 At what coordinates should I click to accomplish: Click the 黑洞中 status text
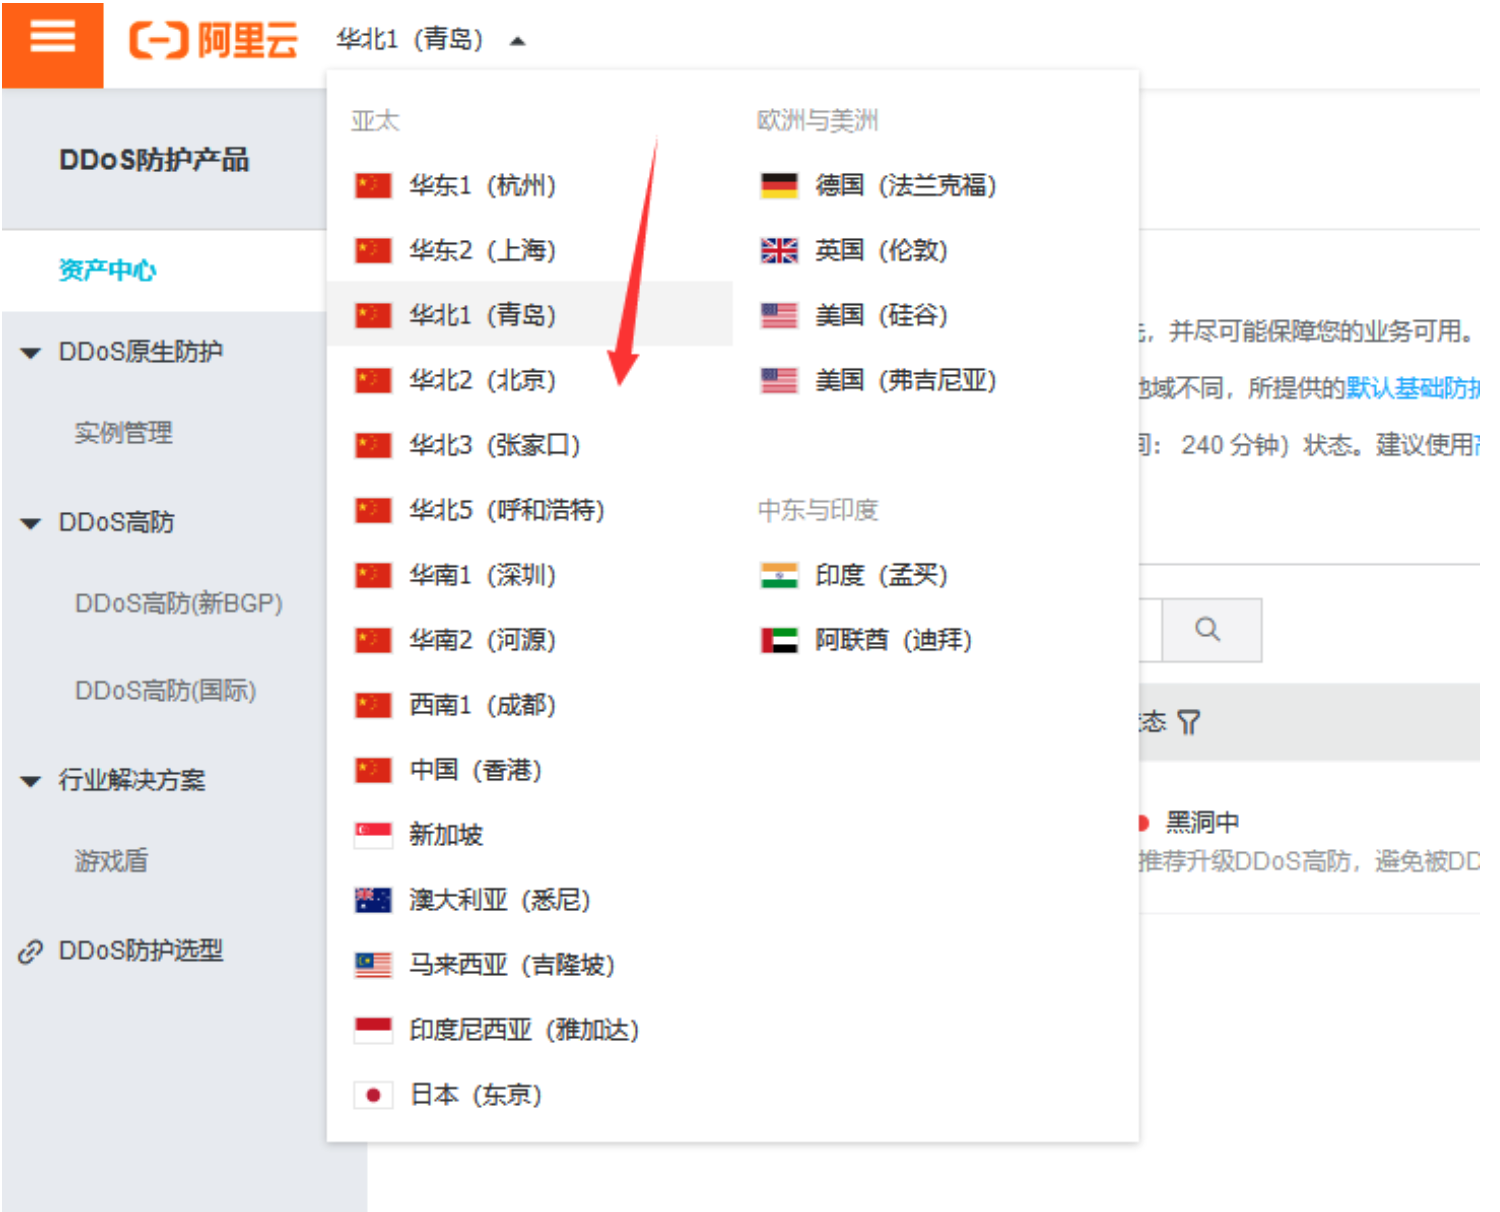point(1202,823)
